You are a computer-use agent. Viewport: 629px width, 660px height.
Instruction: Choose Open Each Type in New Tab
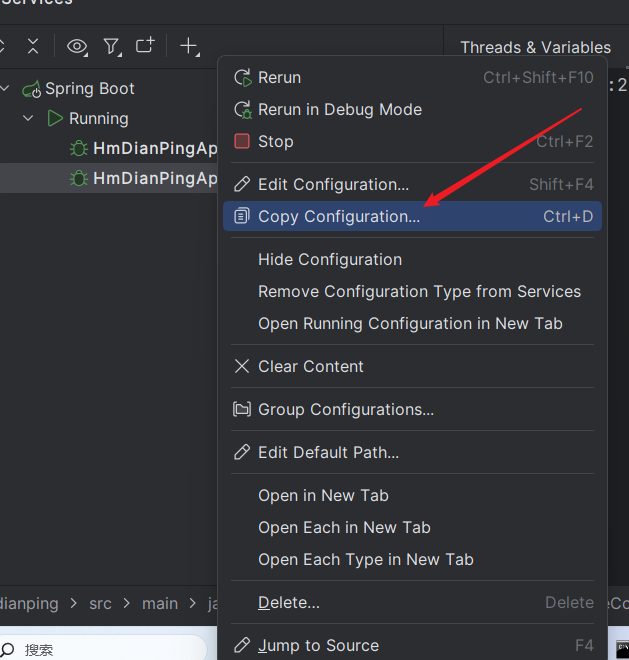point(412,559)
